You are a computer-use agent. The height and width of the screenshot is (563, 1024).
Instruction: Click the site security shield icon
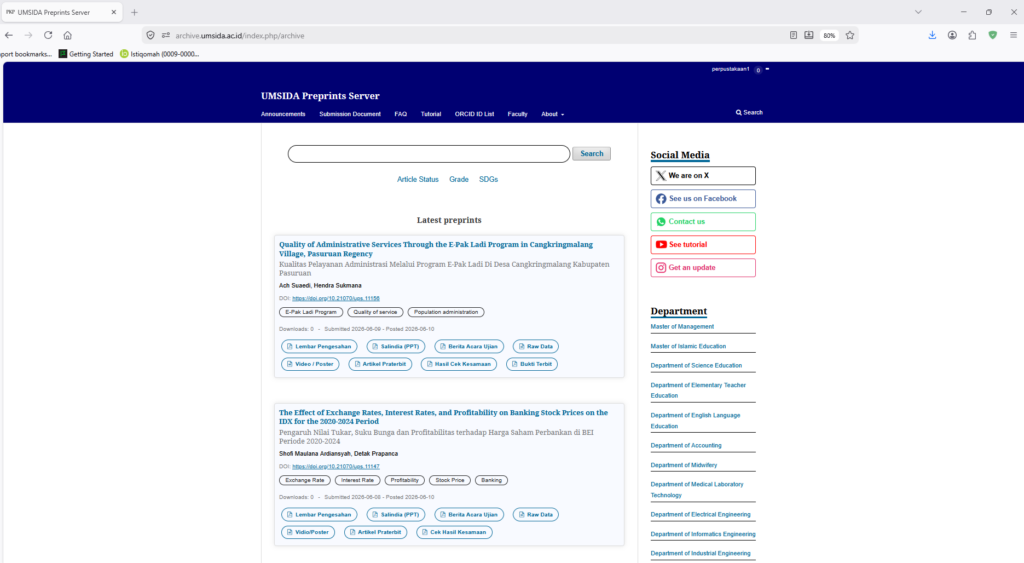(150, 35)
